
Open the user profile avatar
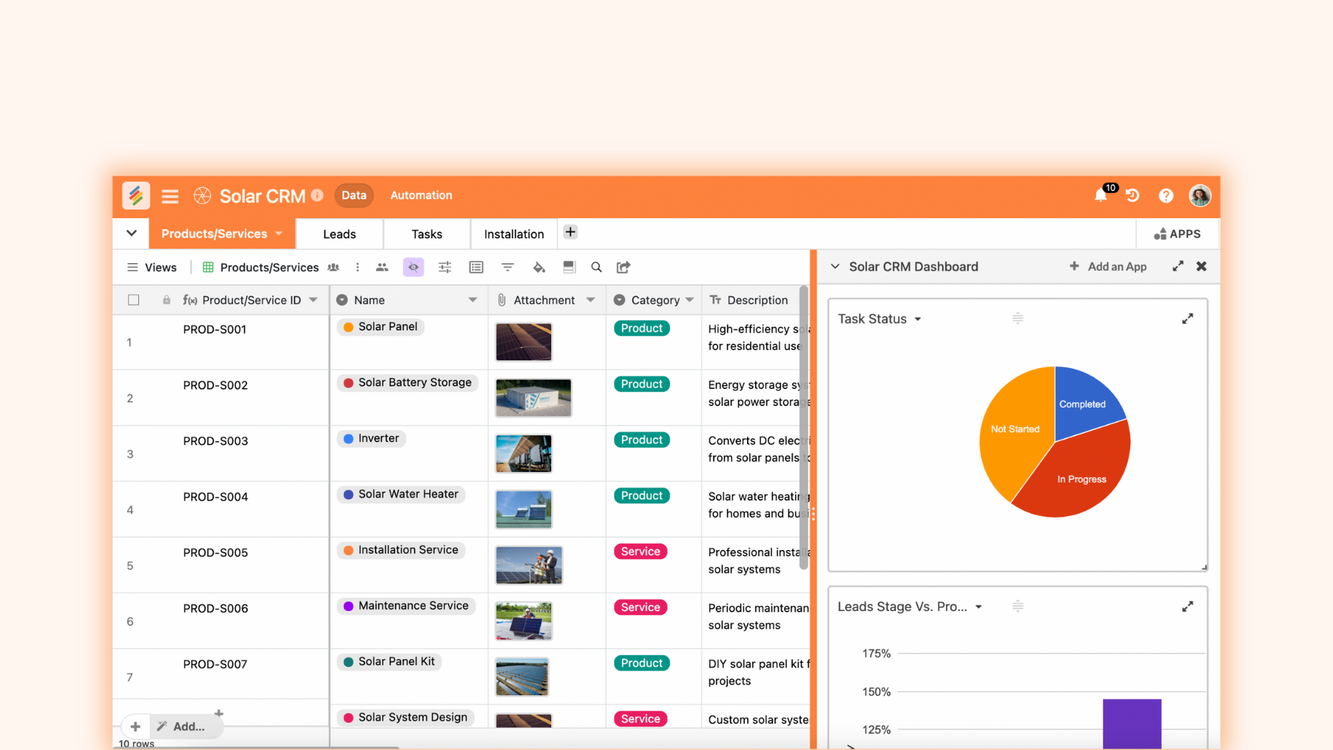1200,195
